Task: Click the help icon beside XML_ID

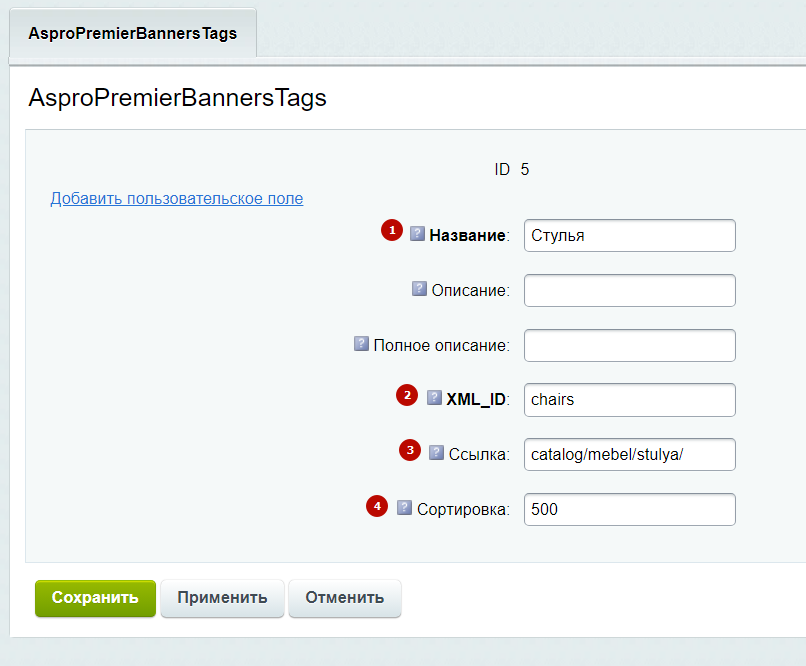Action: pyautogui.click(x=434, y=397)
